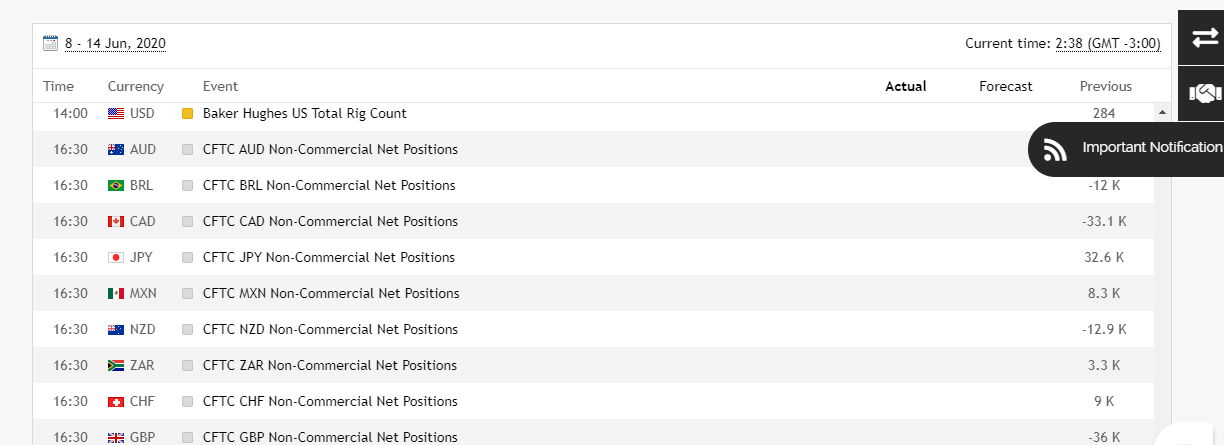Click the transfer arrows icon in sidebar
Viewport: 1224px width, 445px height.
(x=1203, y=39)
